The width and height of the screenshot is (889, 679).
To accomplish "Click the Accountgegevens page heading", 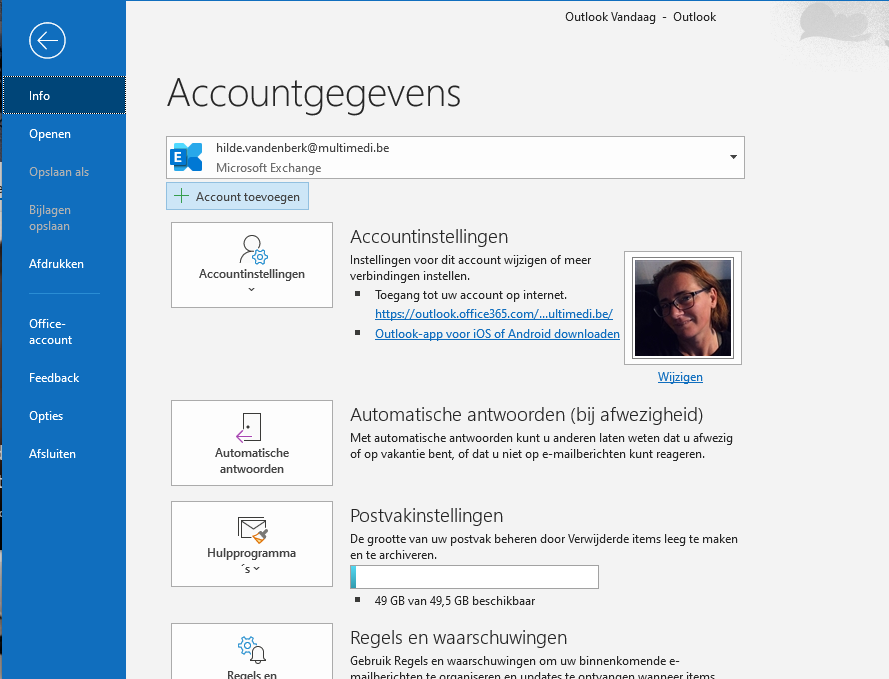I will click(x=314, y=94).
